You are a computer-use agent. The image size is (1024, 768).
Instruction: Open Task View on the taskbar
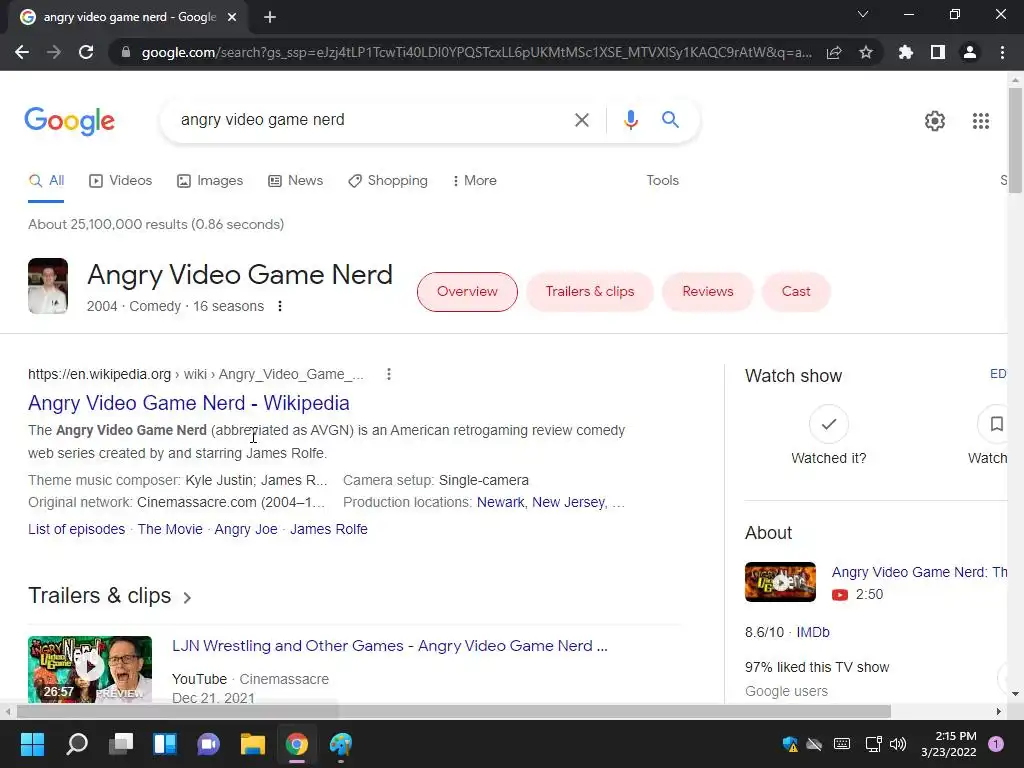tap(121, 744)
